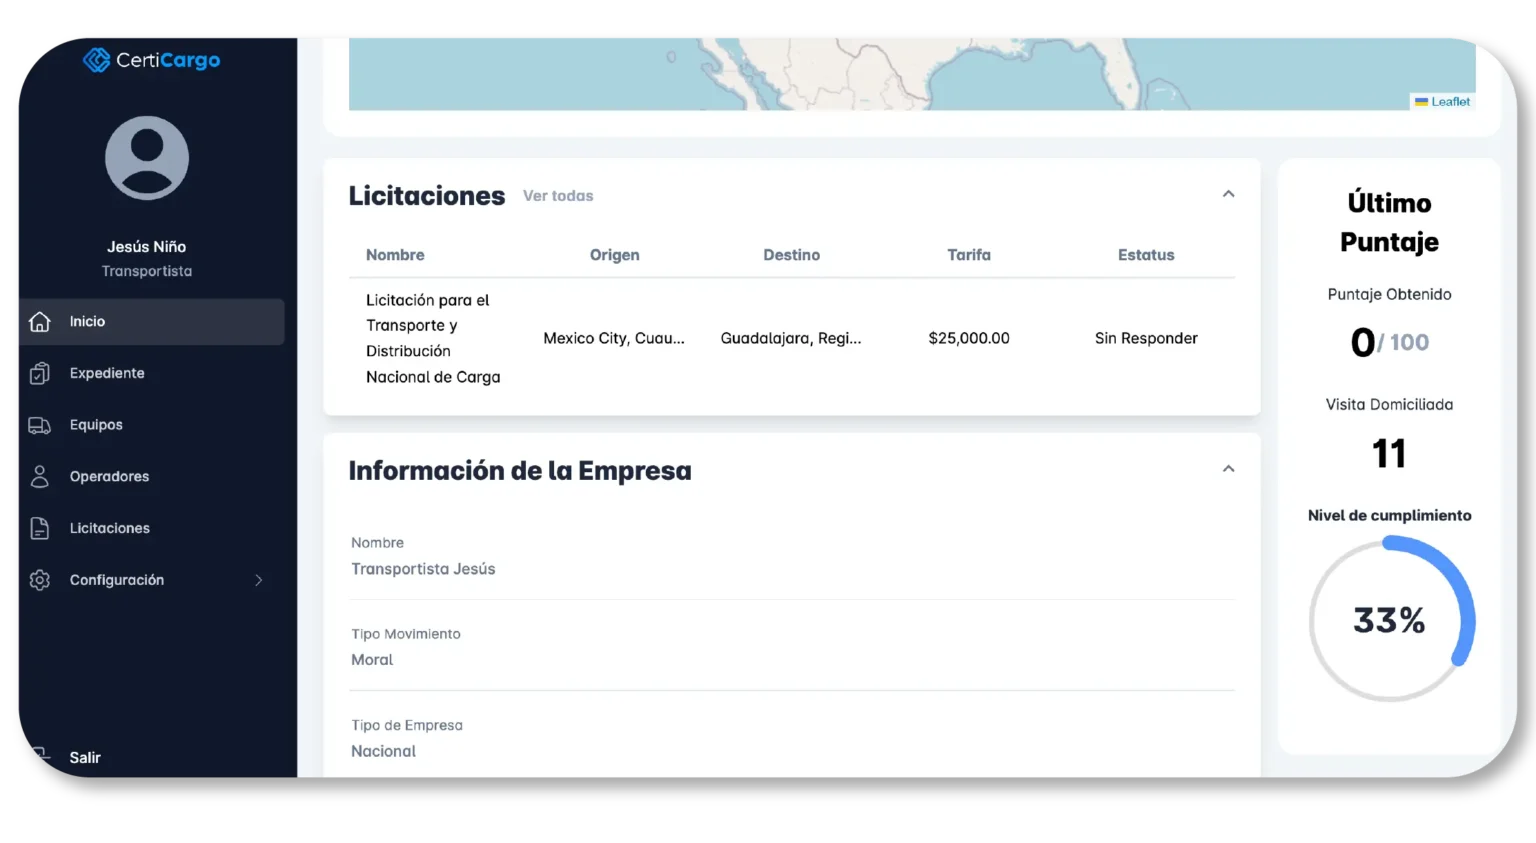Click the Estatus column header
The image size is (1536, 843).
click(x=1146, y=255)
